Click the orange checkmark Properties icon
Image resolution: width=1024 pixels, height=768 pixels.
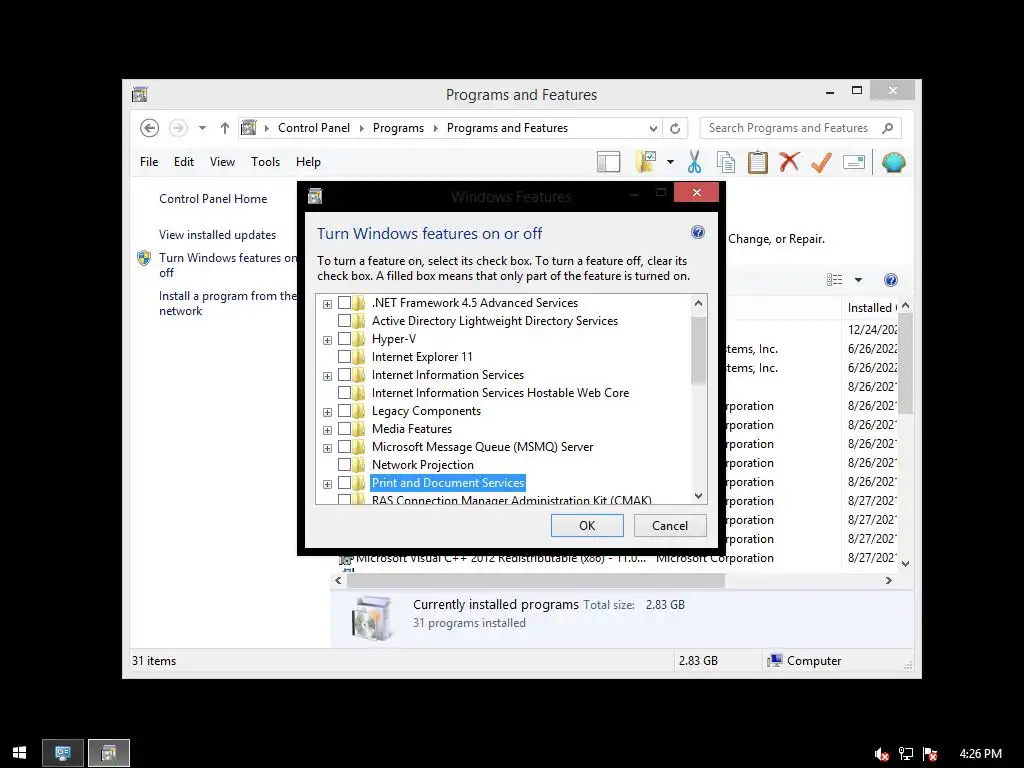point(821,162)
